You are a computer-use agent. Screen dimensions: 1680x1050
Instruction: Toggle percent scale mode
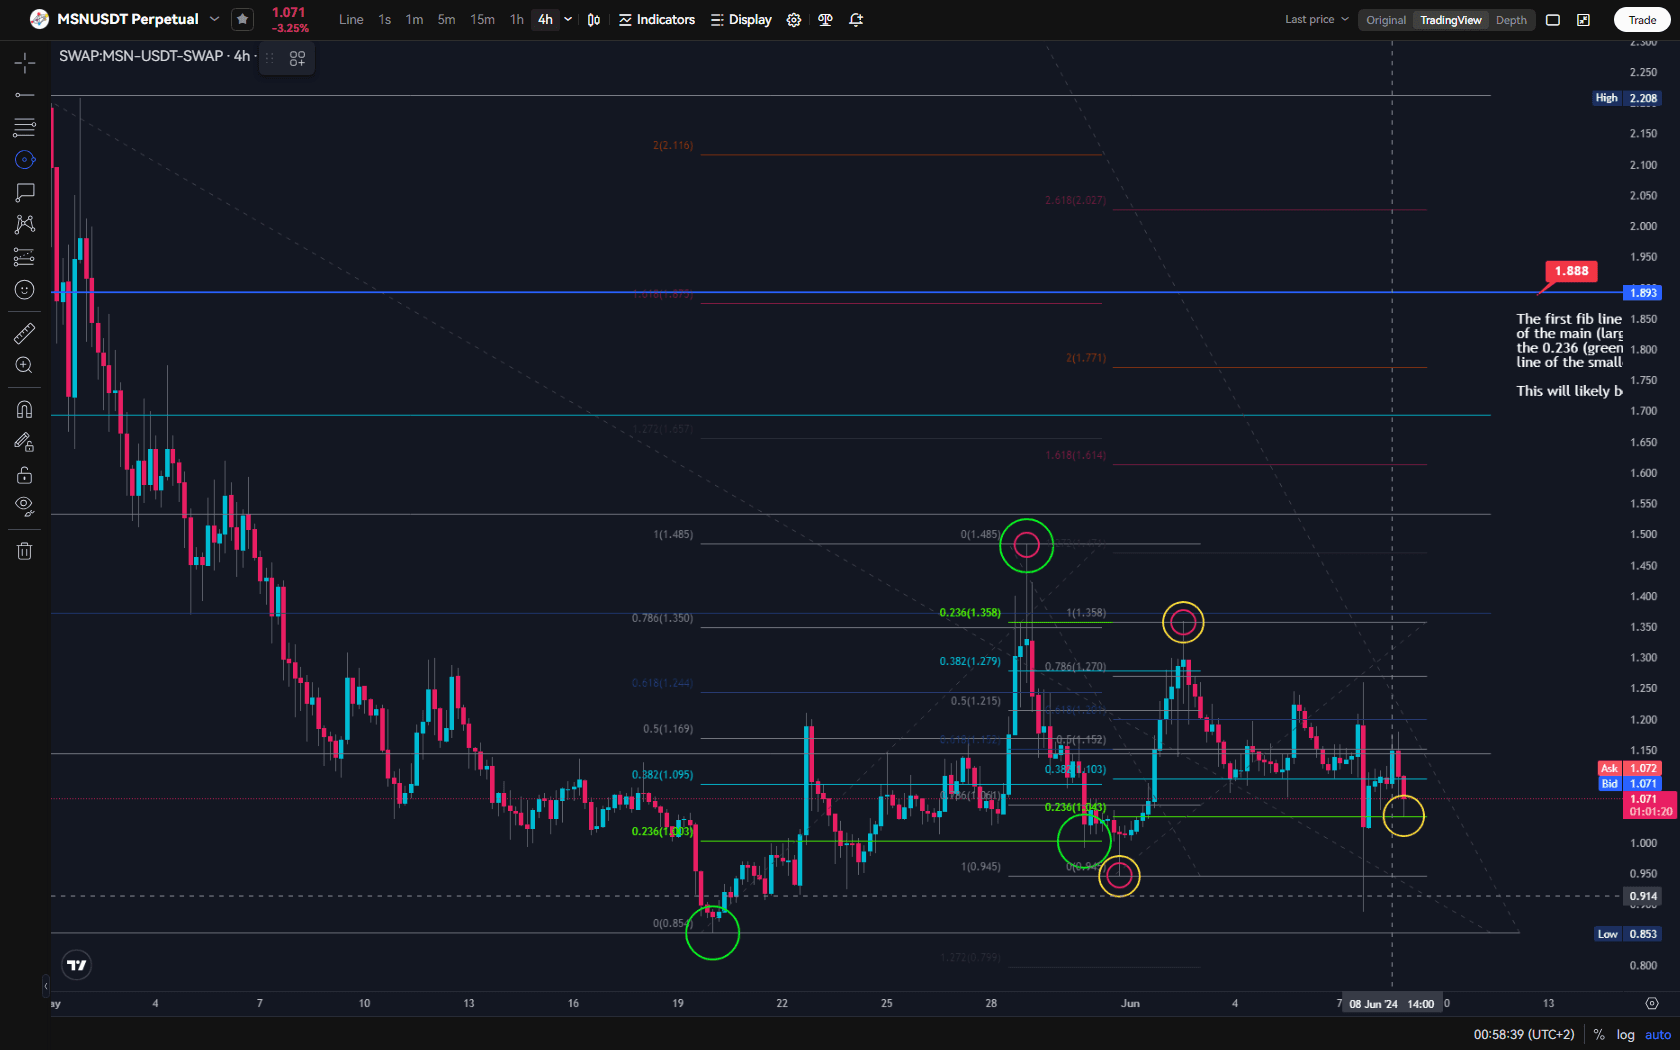(1599, 1035)
